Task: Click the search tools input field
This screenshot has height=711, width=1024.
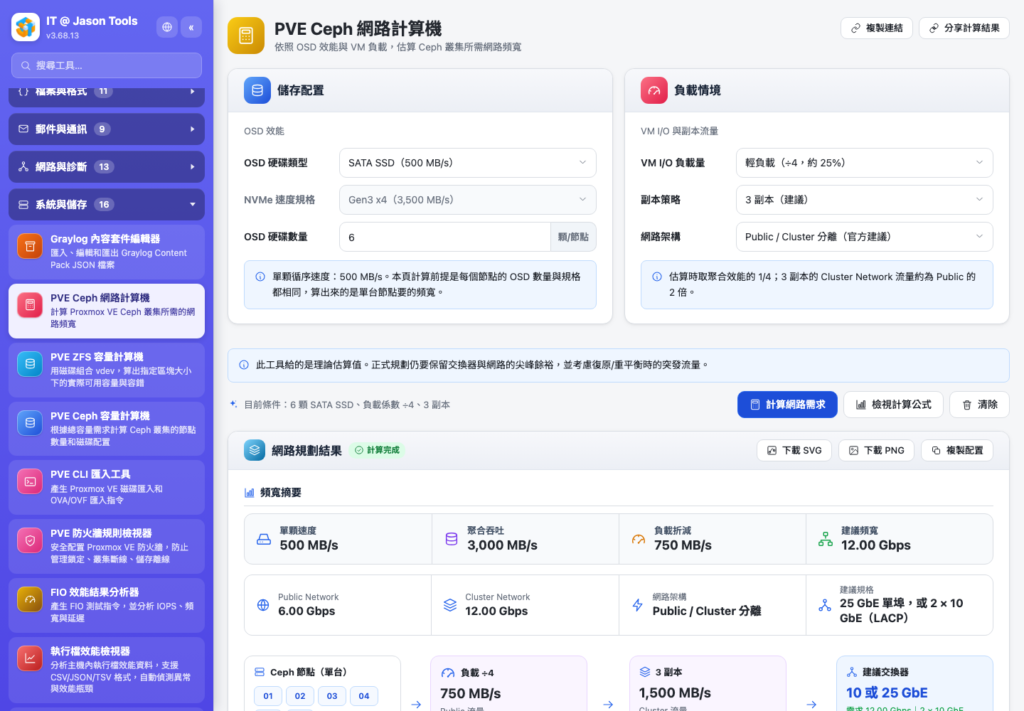Action: click(106, 65)
